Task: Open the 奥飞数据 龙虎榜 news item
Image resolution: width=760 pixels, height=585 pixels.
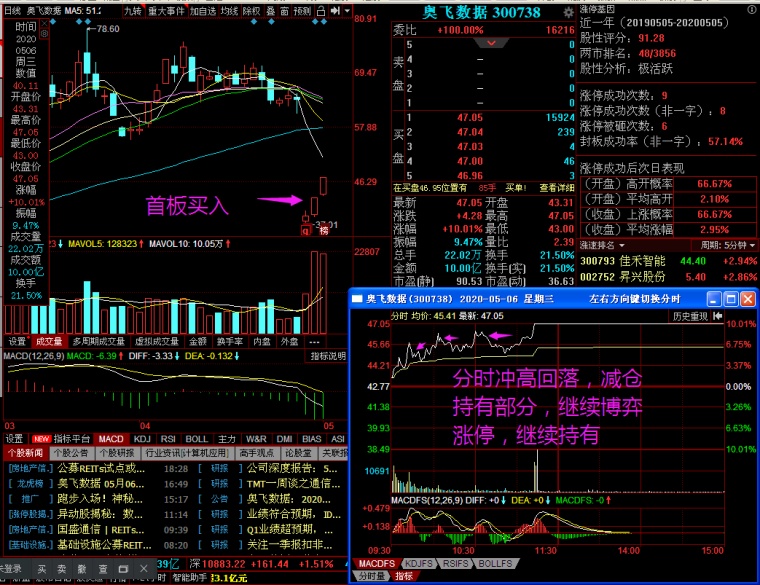Action: [100, 484]
